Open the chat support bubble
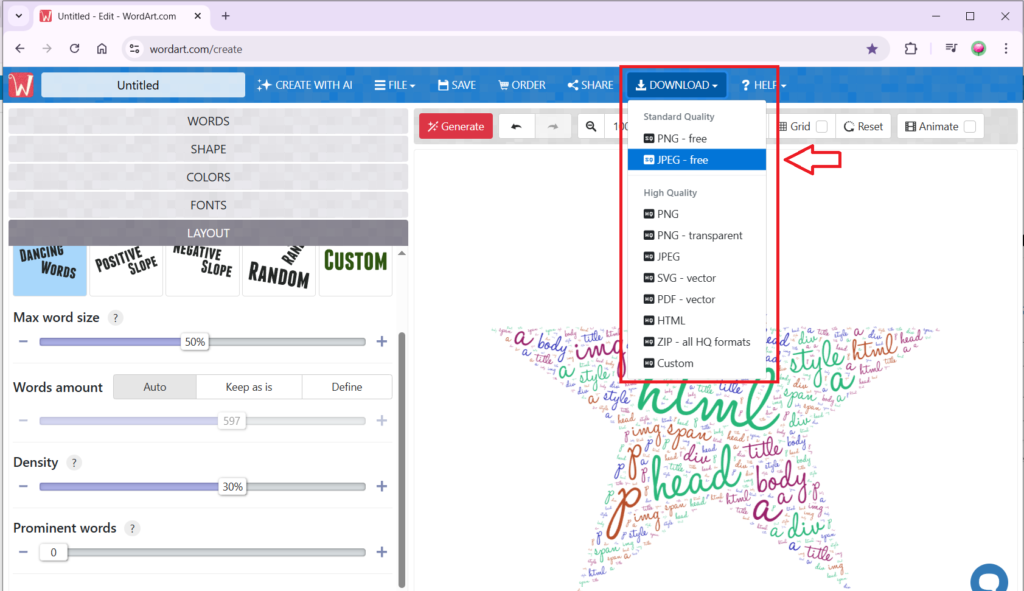Screen dimensions: 1024x591 pyautogui.click(x=990, y=578)
